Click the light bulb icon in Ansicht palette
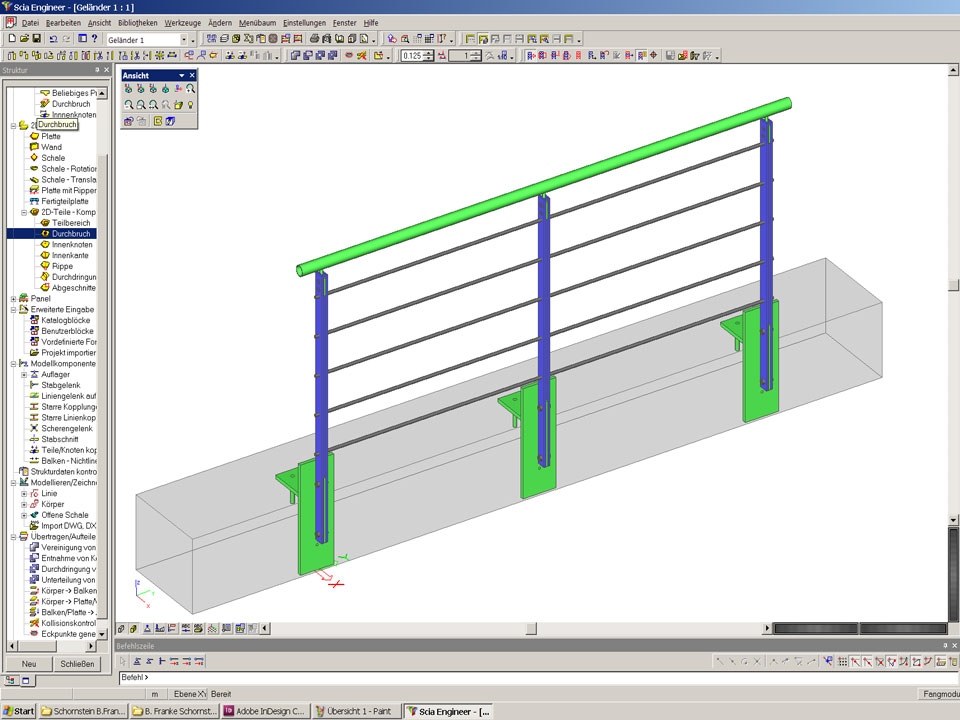The width and height of the screenshot is (960, 720). (190, 104)
